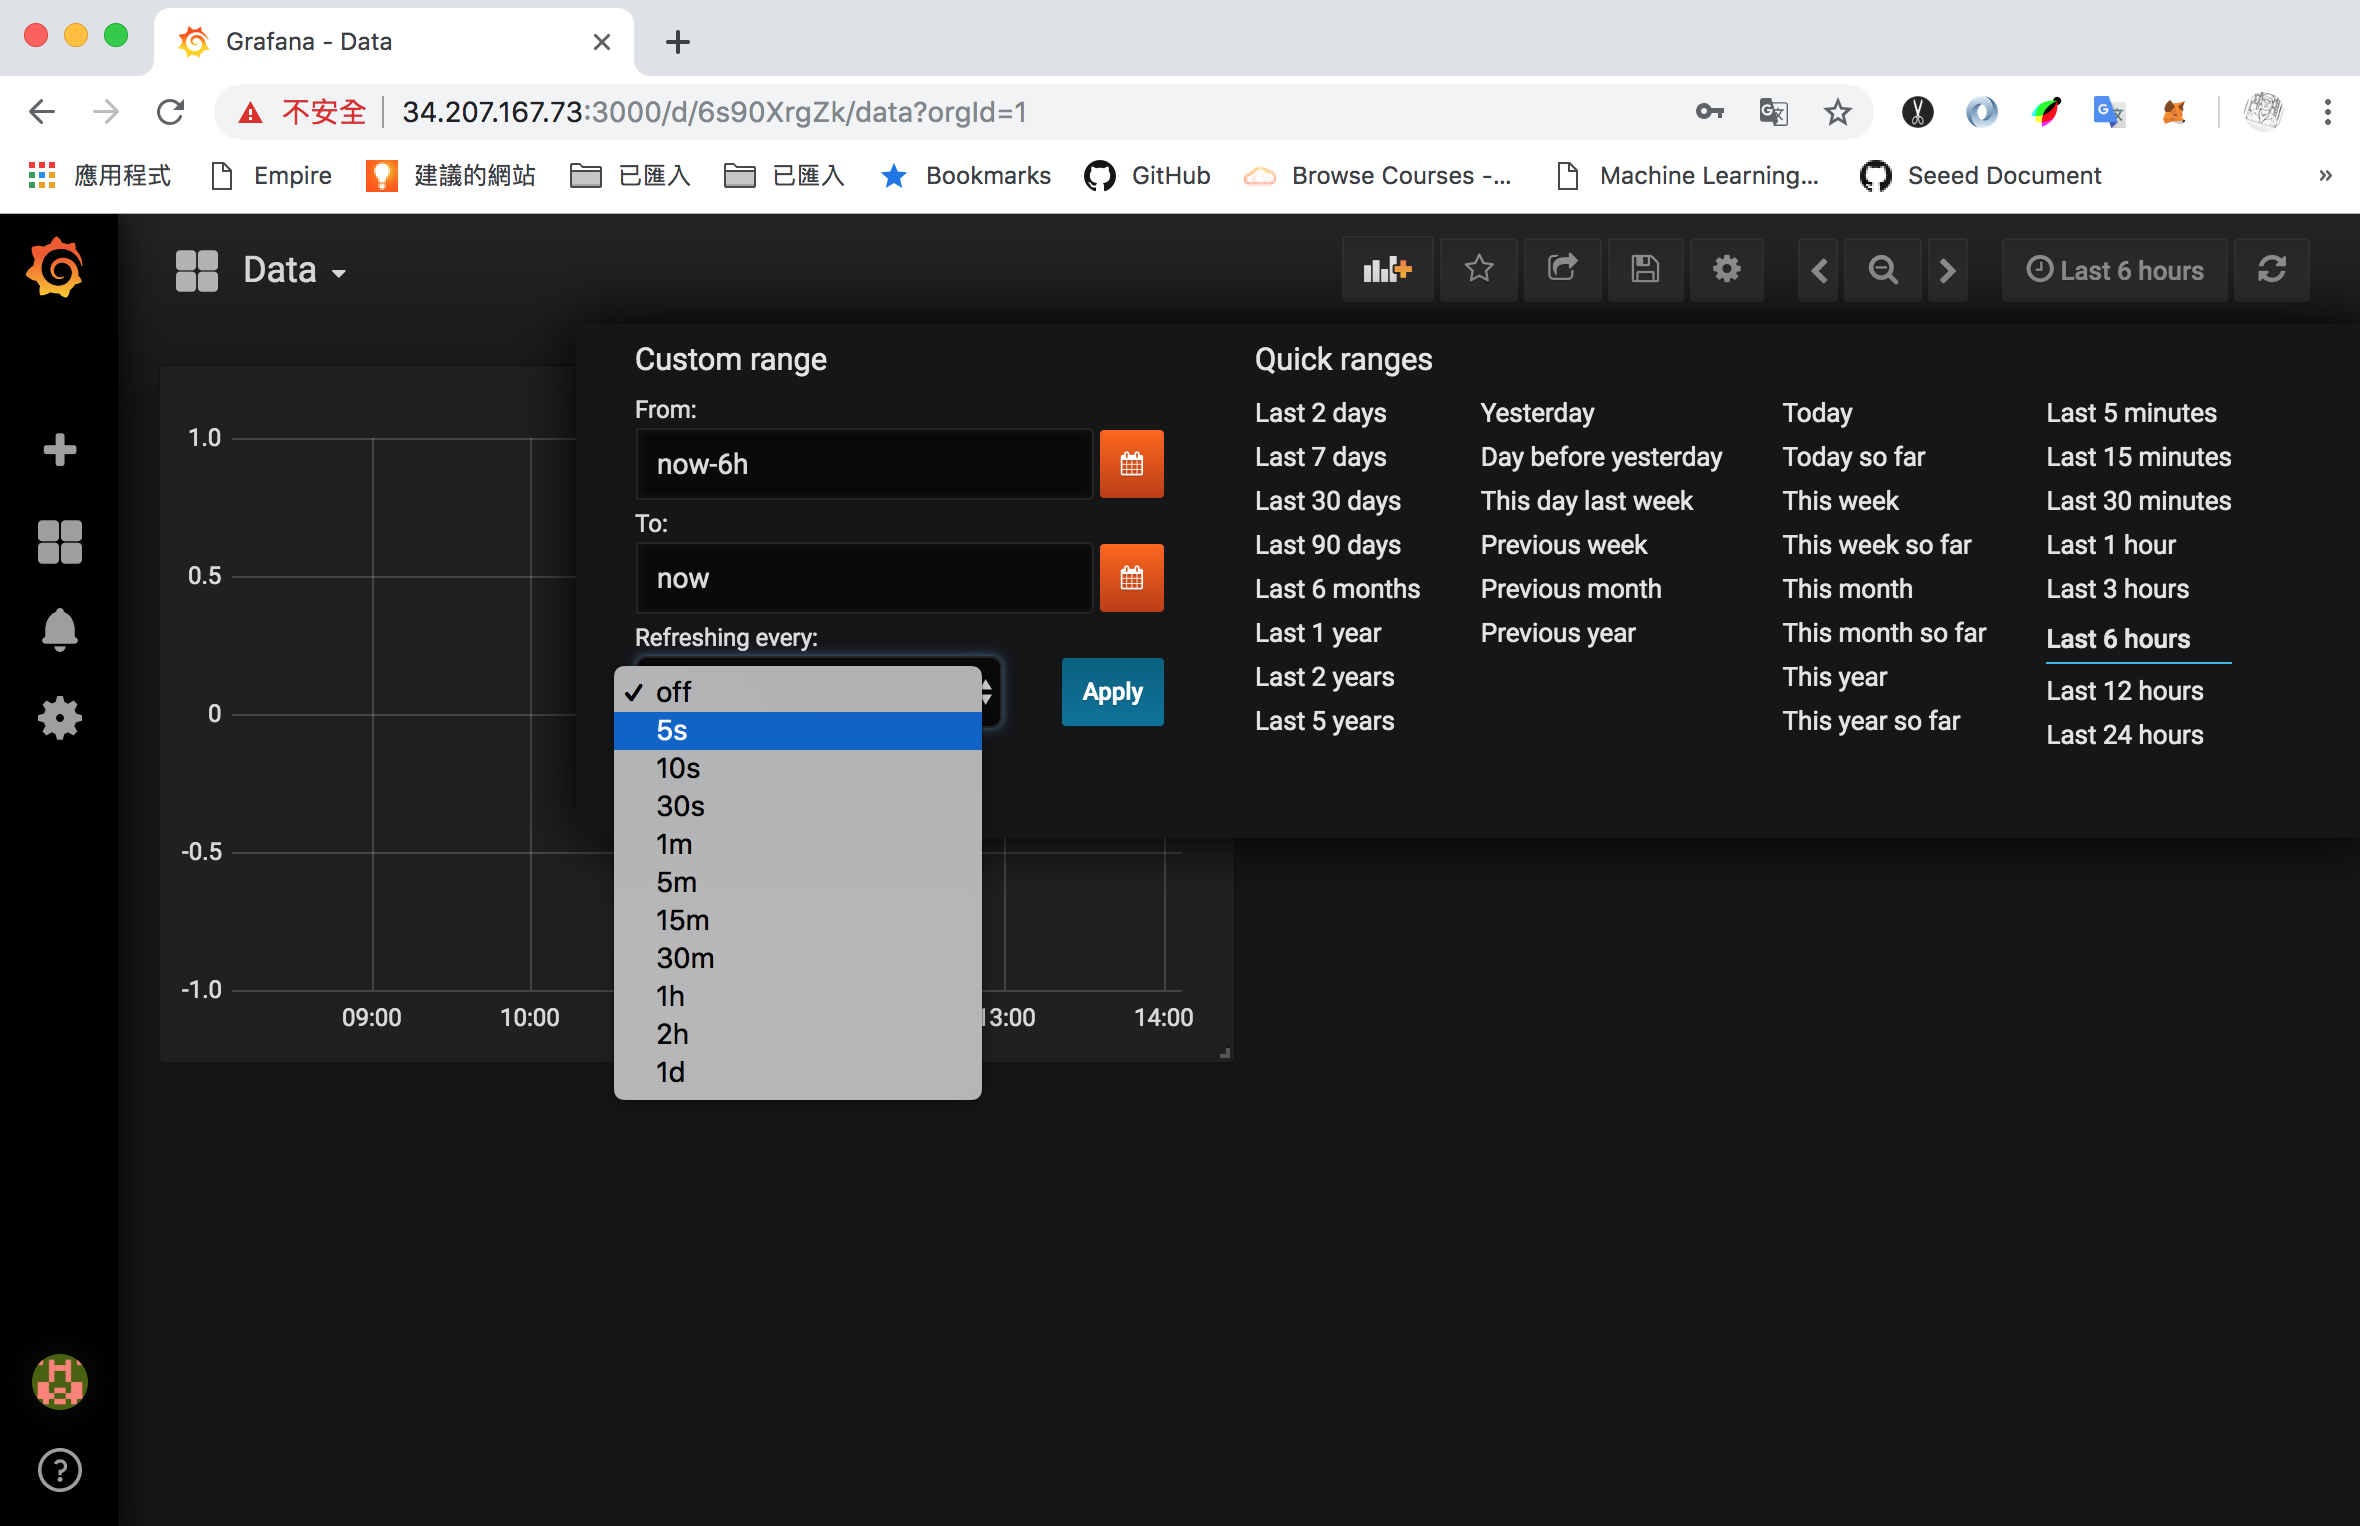Viewport: 2360px width, 1526px height.
Task: Click the From field with now-6h
Action: pyautogui.click(x=864, y=464)
